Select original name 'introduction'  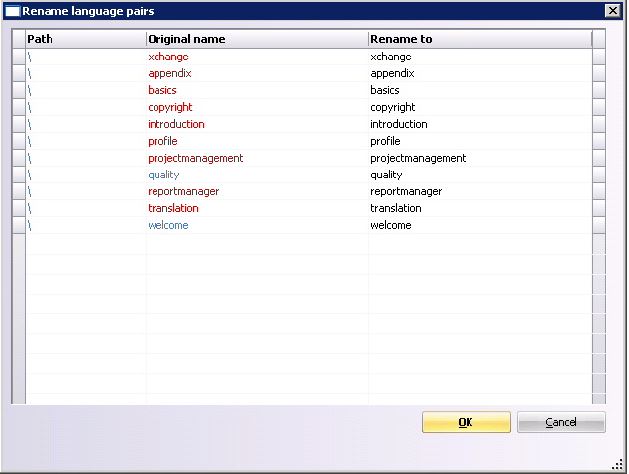pyautogui.click(x=176, y=124)
